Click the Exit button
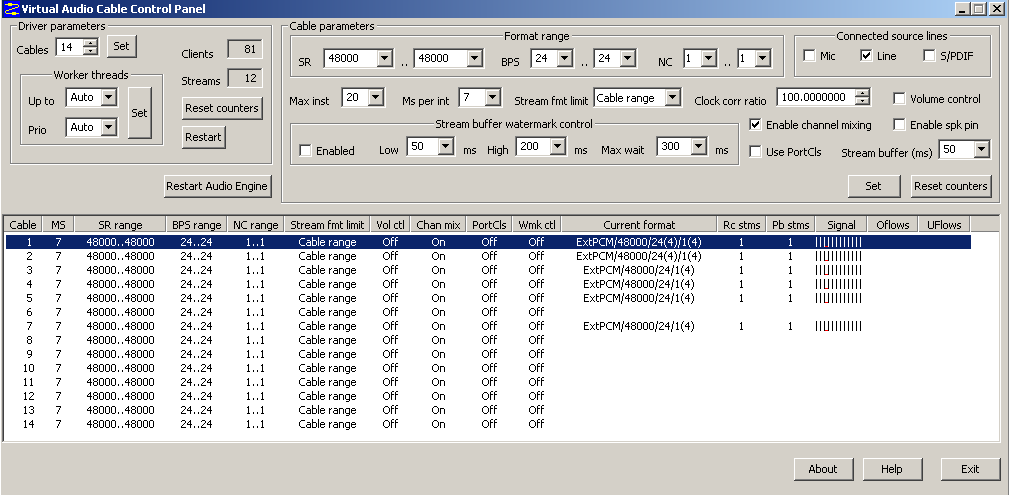Image resolution: width=1009 pixels, height=495 pixels. [970, 469]
